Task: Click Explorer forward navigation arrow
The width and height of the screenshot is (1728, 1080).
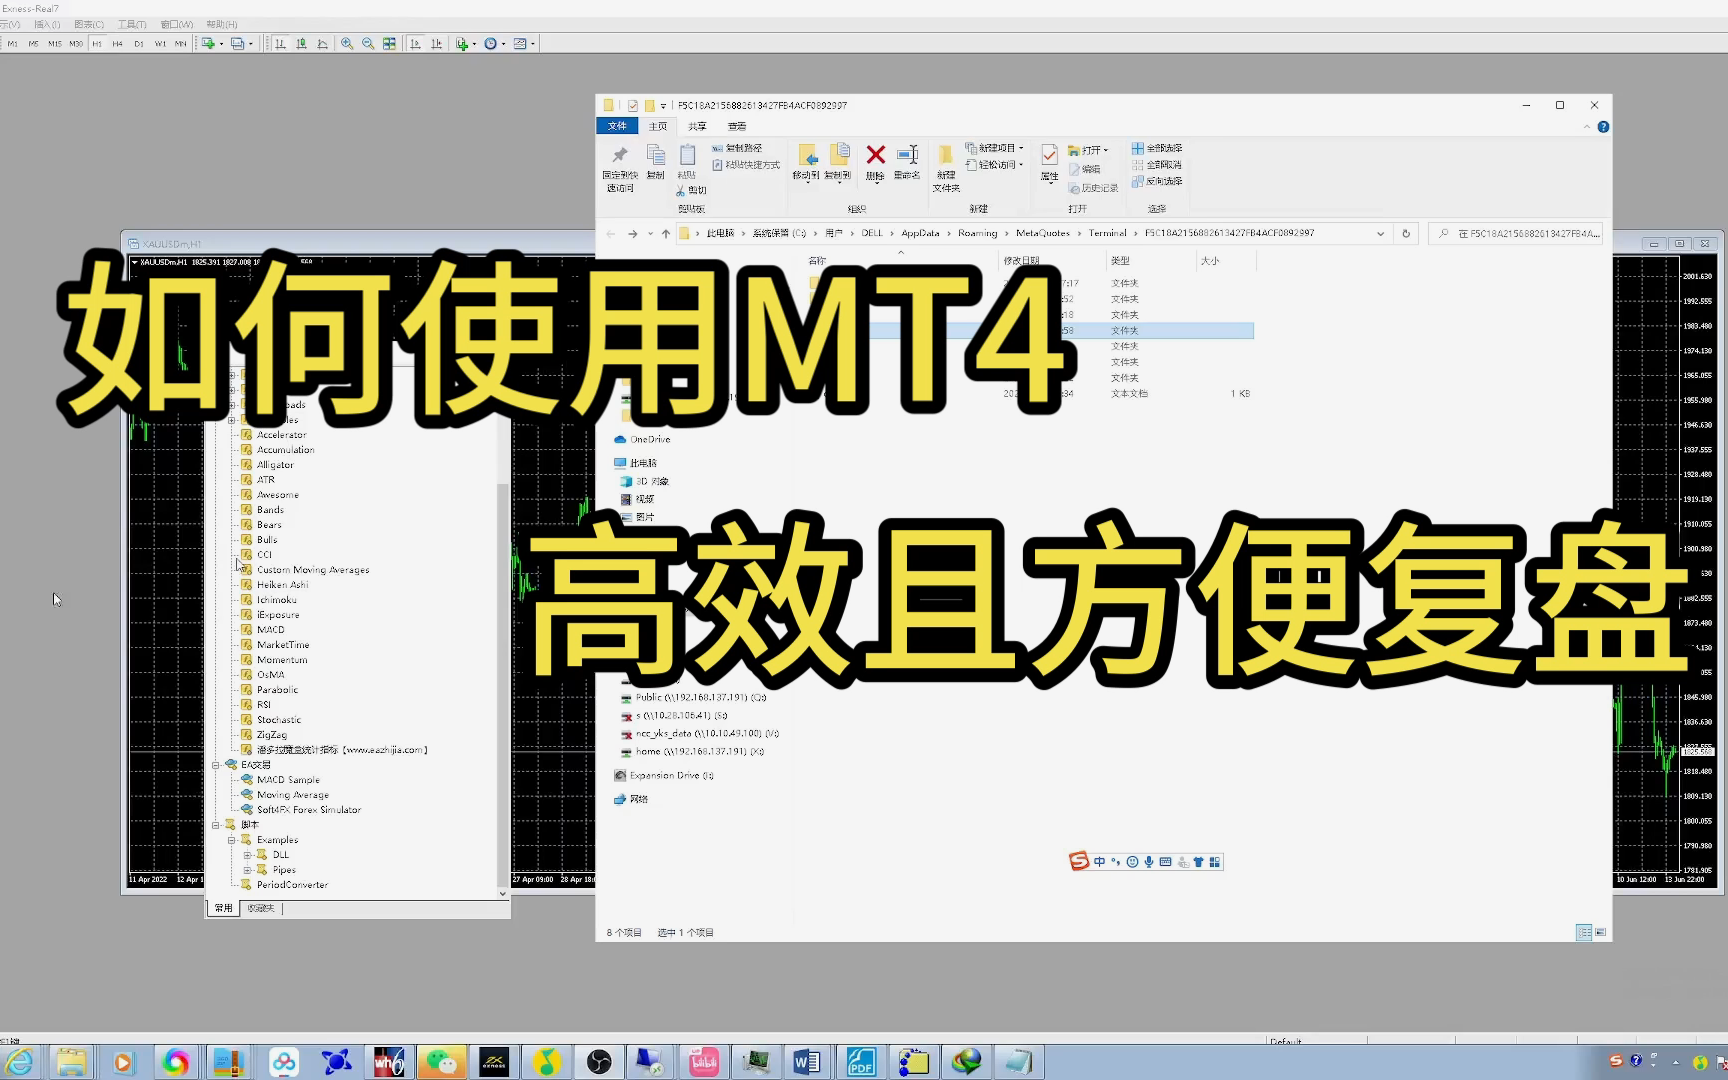Action: (x=632, y=234)
